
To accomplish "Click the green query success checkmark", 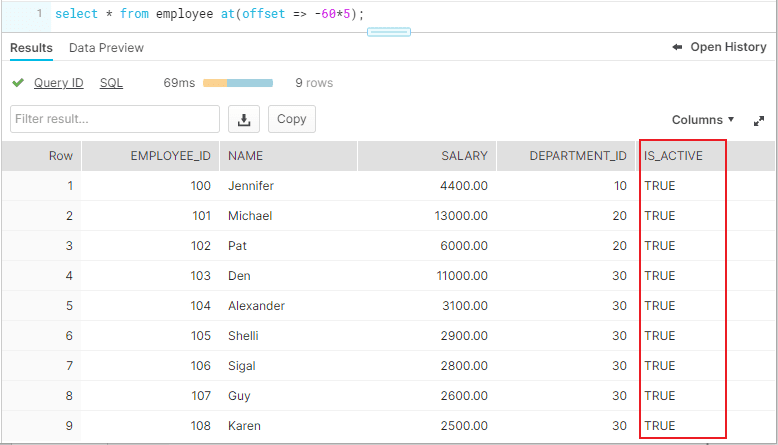I will pos(18,82).
